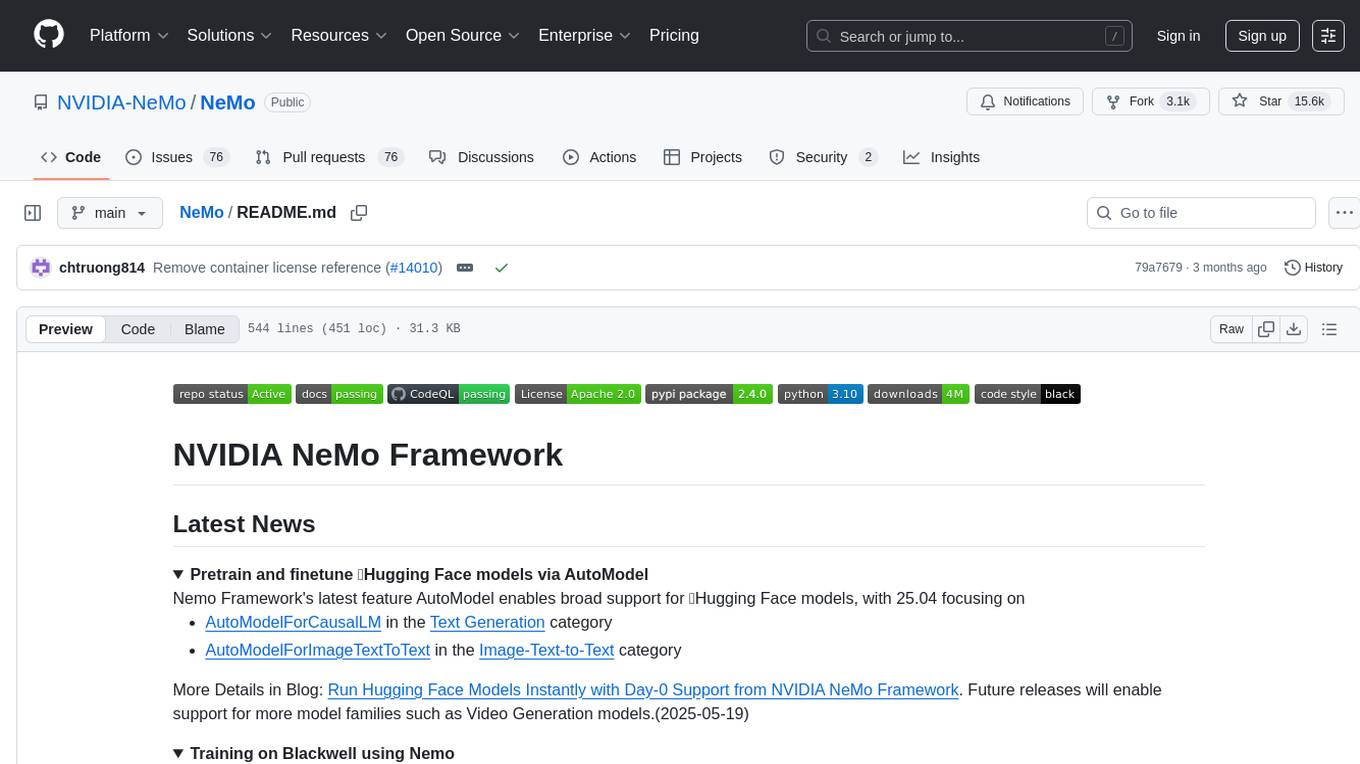Click the CodeQL passing badge
This screenshot has width=1360, height=764.
pyautogui.click(x=449, y=394)
